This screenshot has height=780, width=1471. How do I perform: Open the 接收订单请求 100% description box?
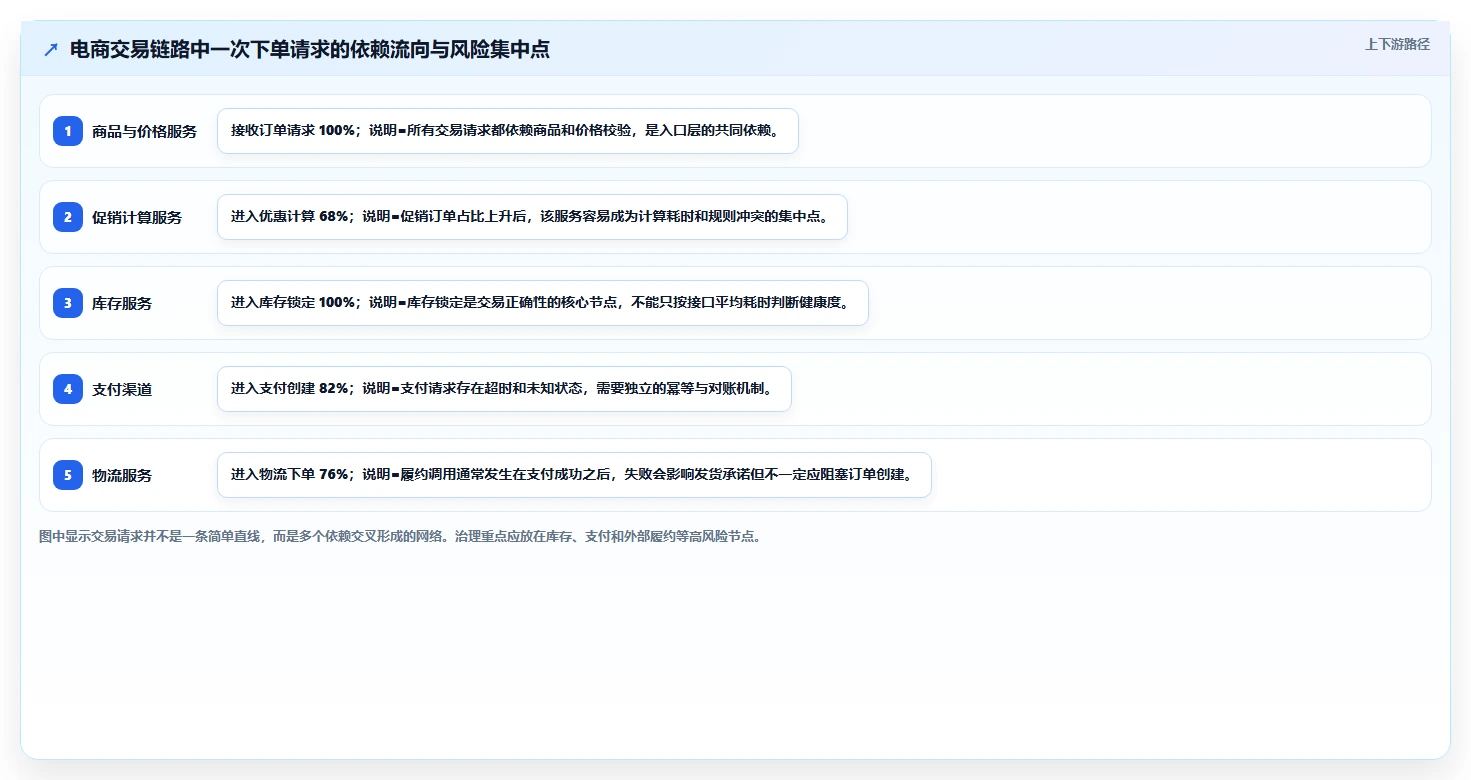pos(508,131)
